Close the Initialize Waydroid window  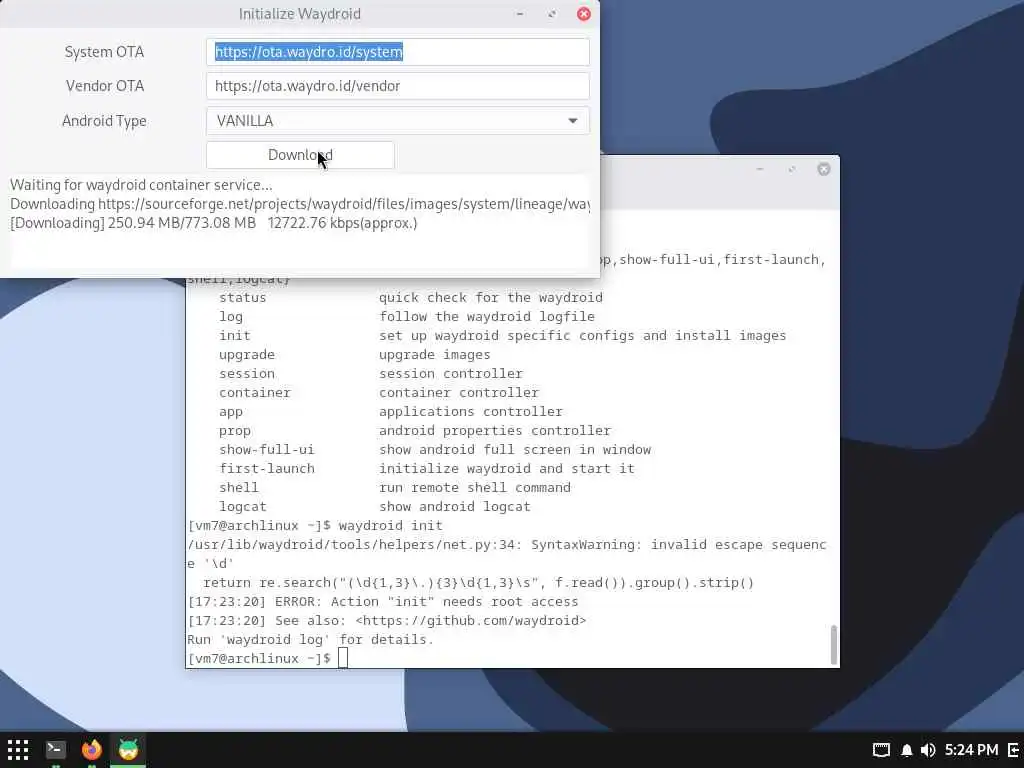pos(584,14)
